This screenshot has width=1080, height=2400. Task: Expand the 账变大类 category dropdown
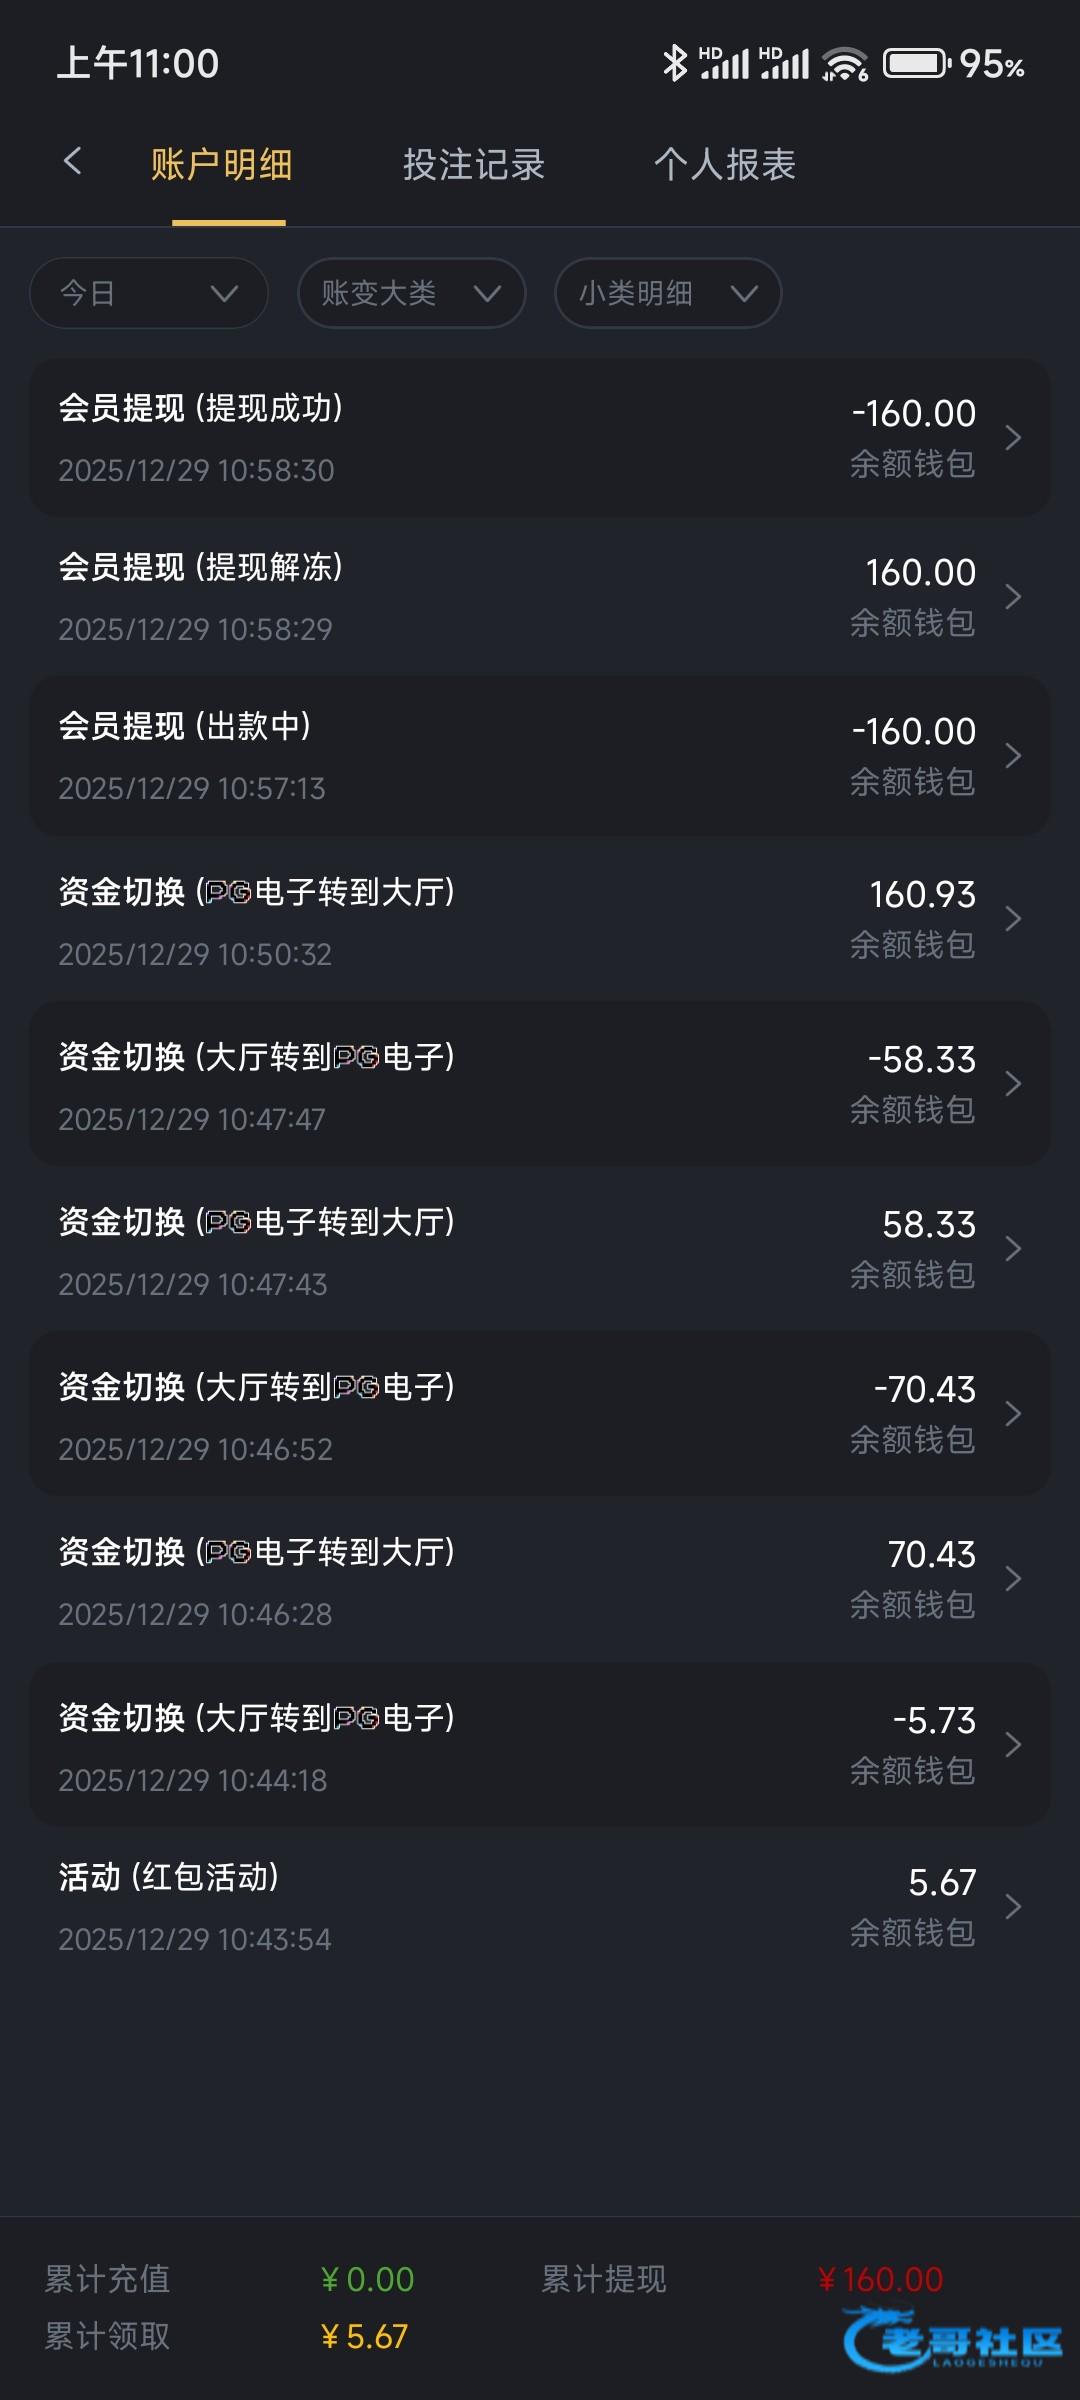coord(411,293)
